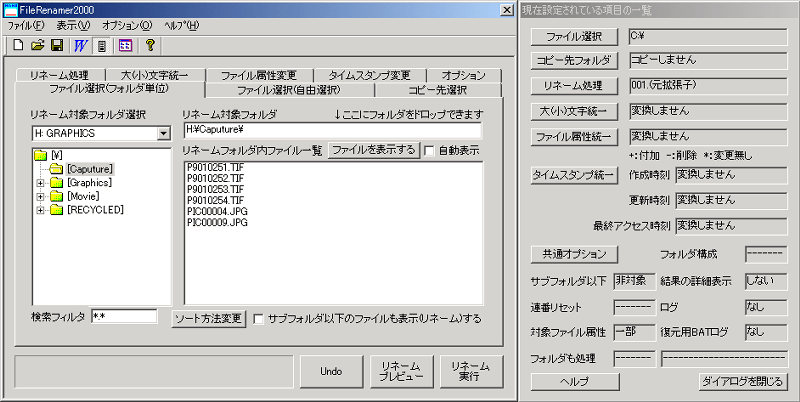
Task: Click 大(小)文字統一 button in settings list
Action: point(574,111)
